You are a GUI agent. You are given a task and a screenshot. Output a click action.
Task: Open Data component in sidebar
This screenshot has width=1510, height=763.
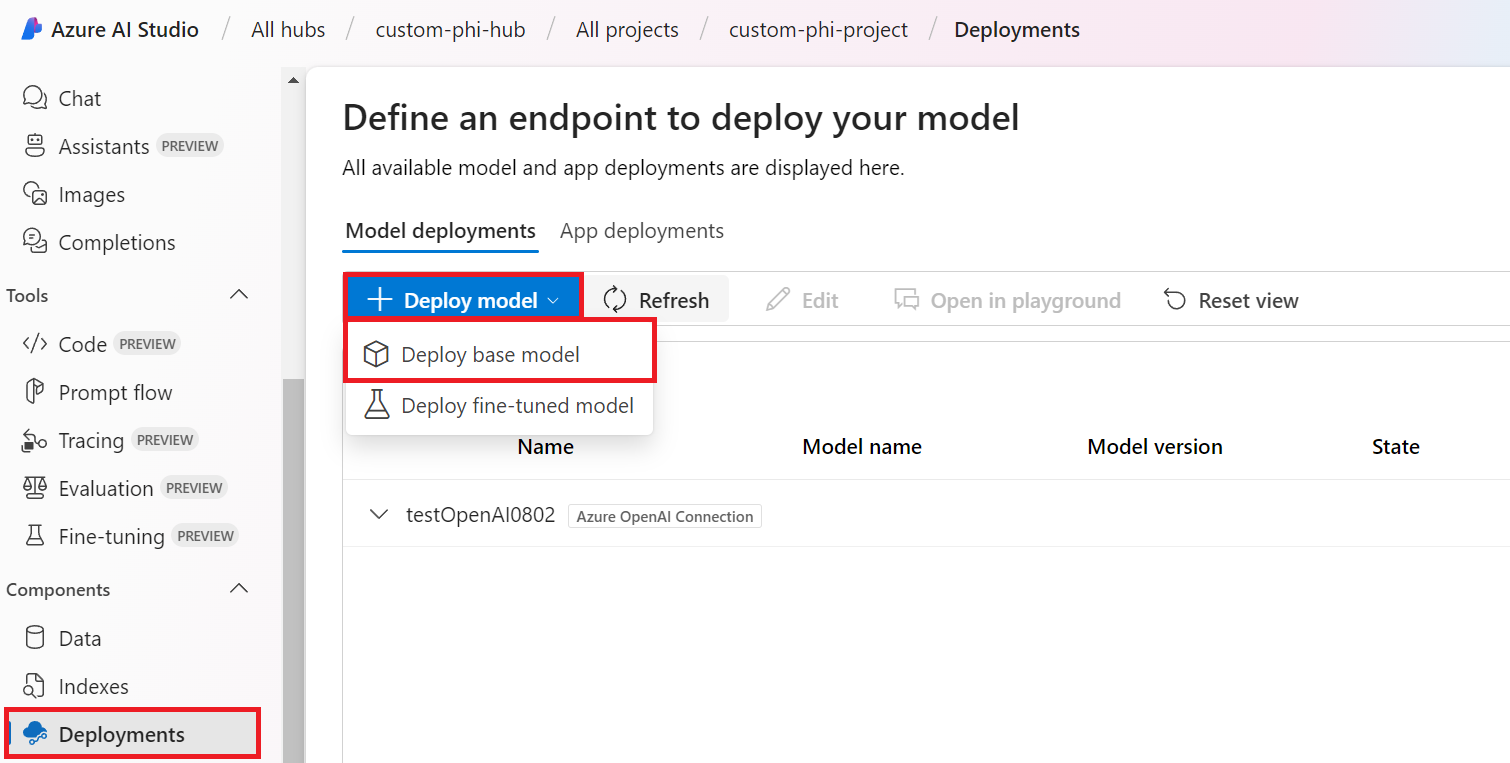(x=62, y=638)
